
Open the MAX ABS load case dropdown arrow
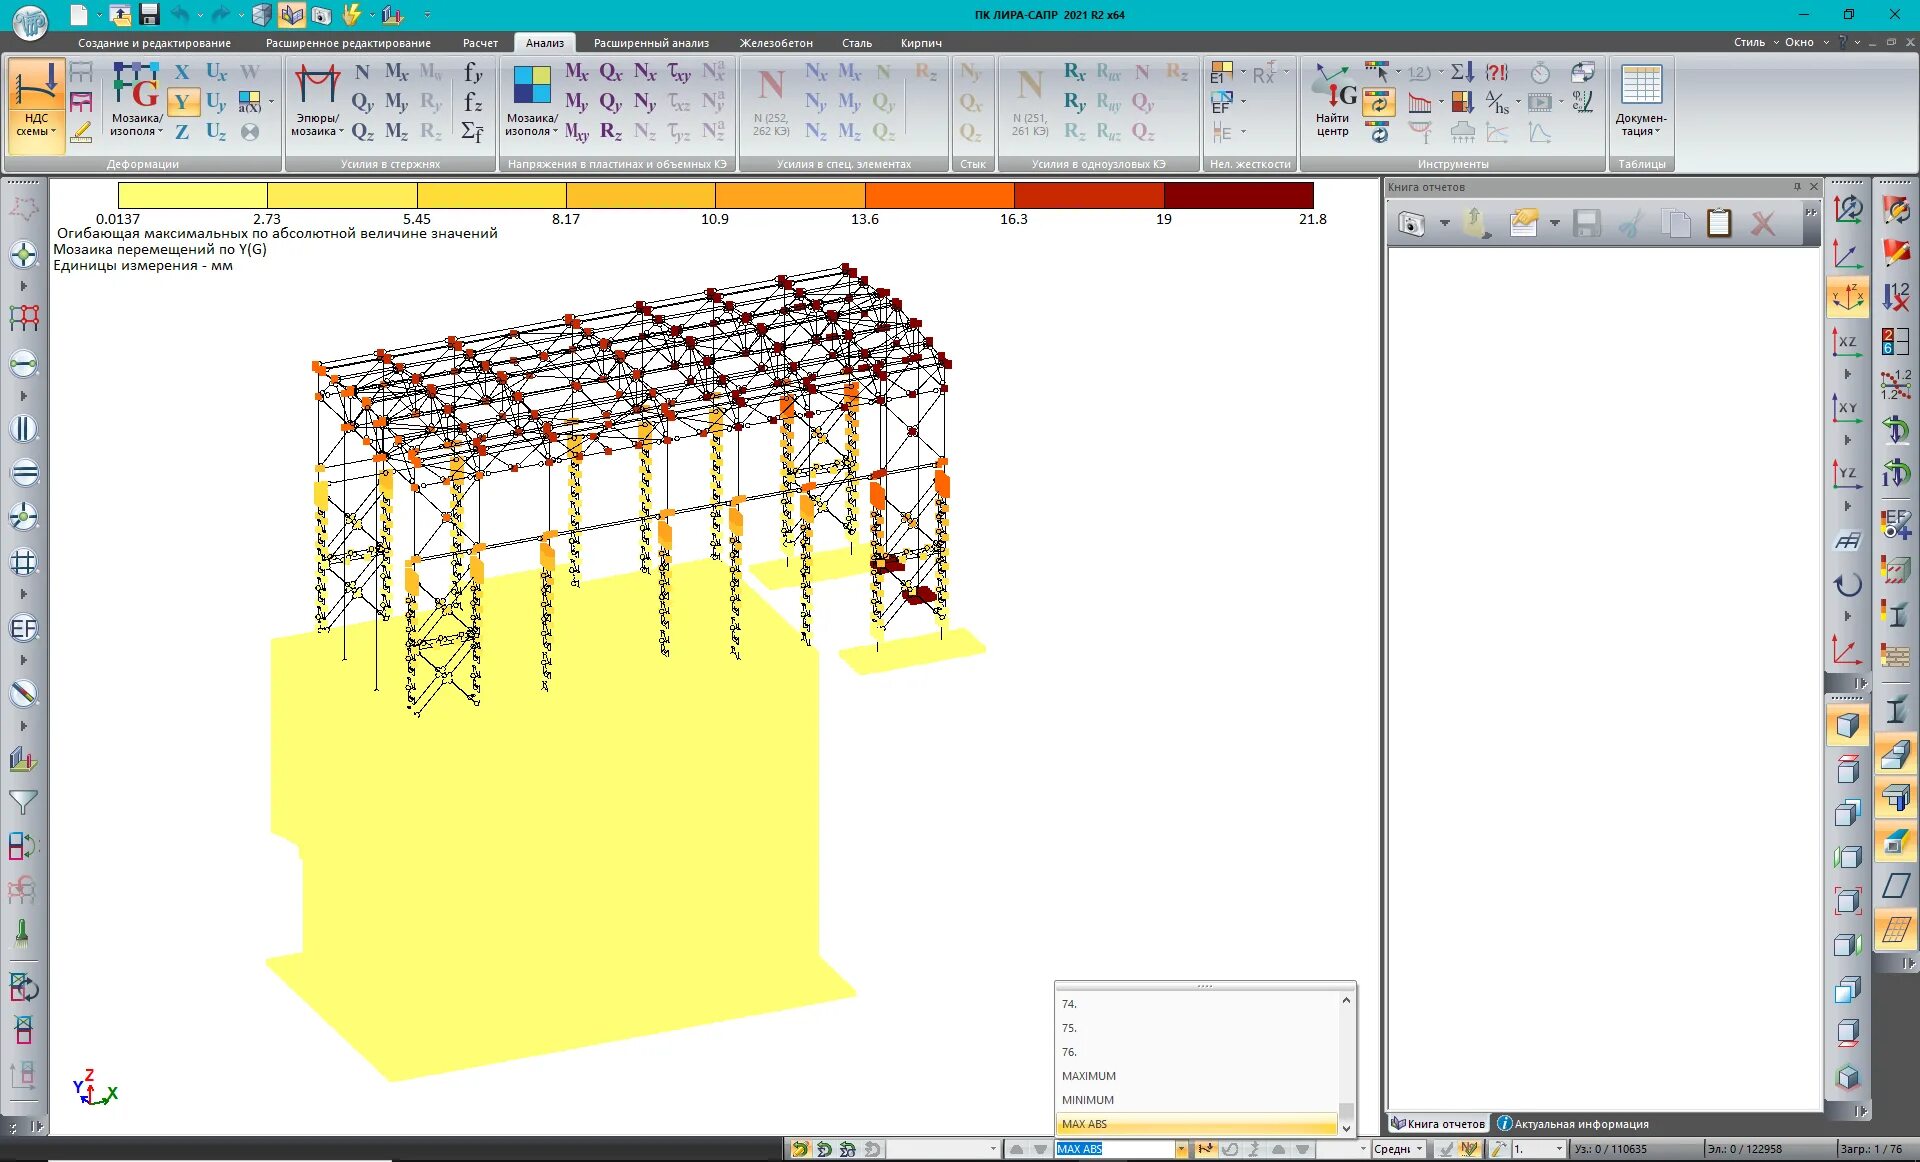[x=1181, y=1149]
